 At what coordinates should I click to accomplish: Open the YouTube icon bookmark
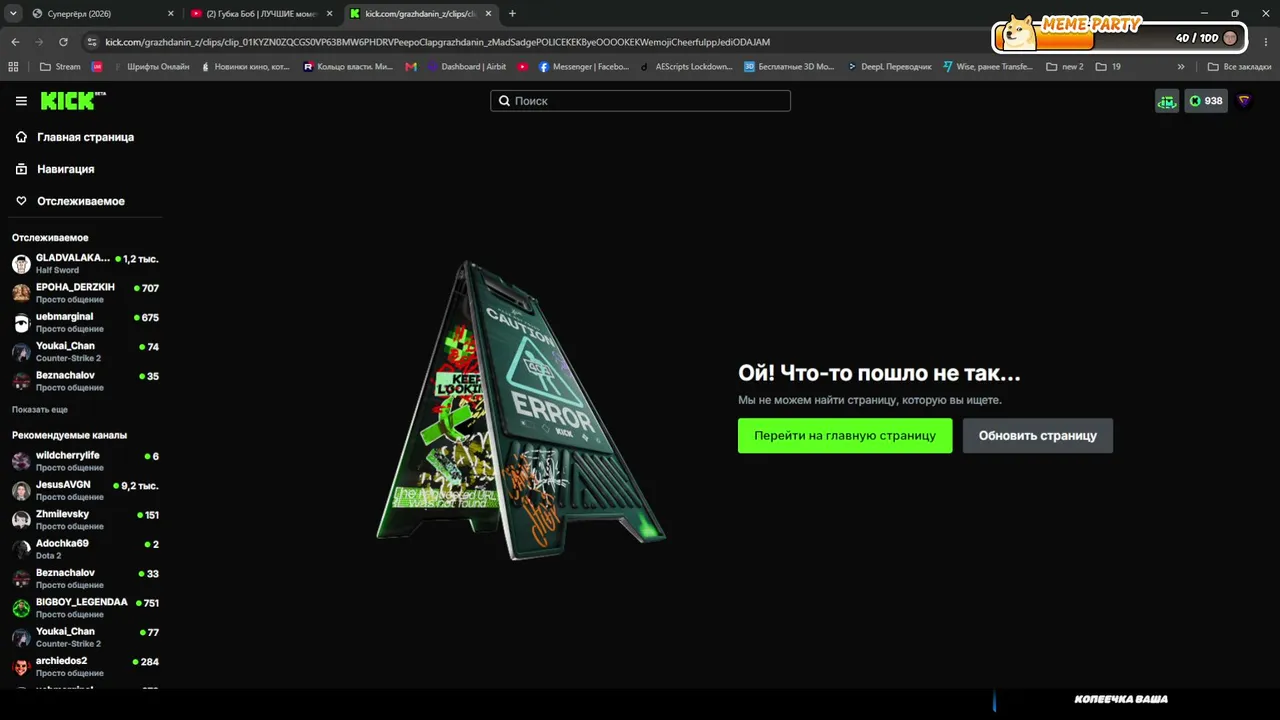coord(522,67)
